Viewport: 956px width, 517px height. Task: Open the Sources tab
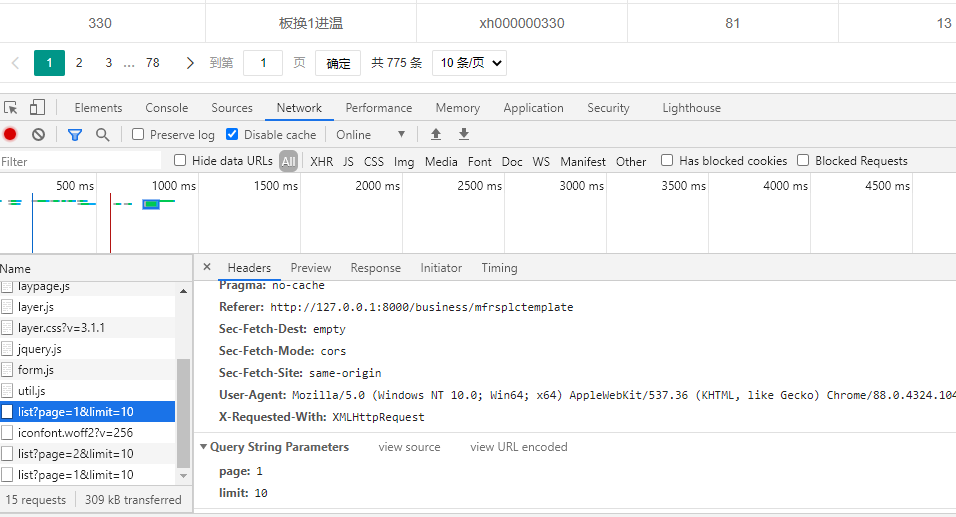pos(232,108)
